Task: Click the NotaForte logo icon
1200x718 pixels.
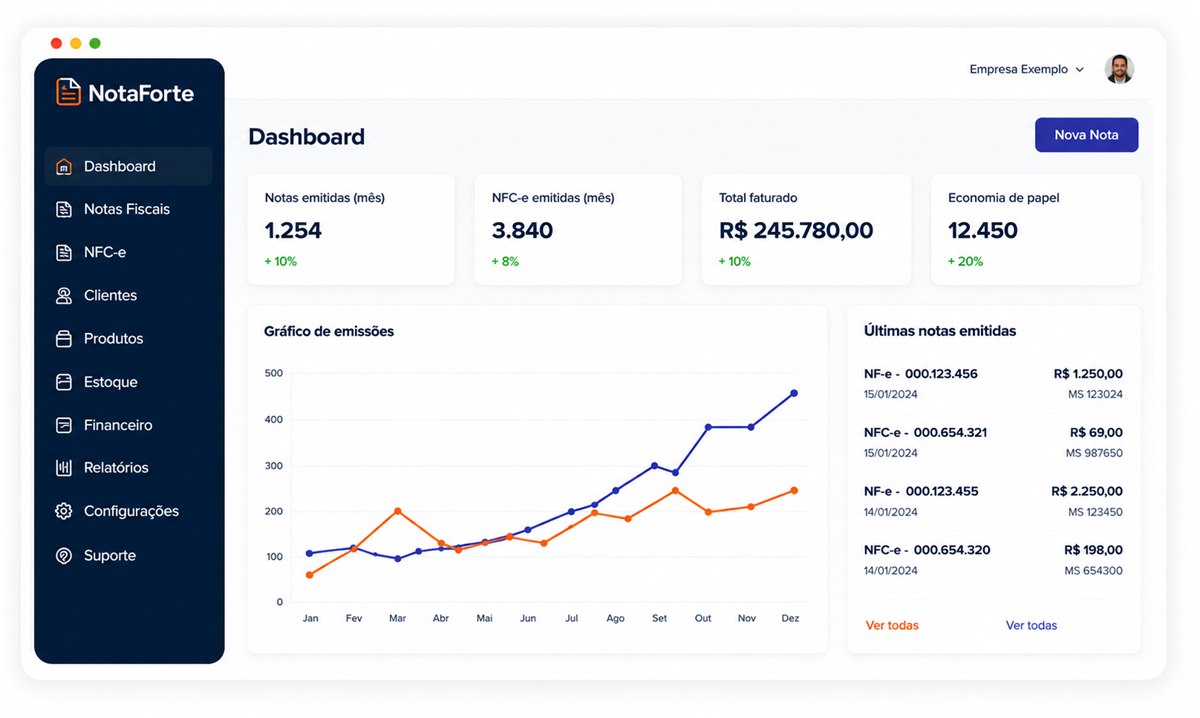Action: pyautogui.click(x=68, y=93)
